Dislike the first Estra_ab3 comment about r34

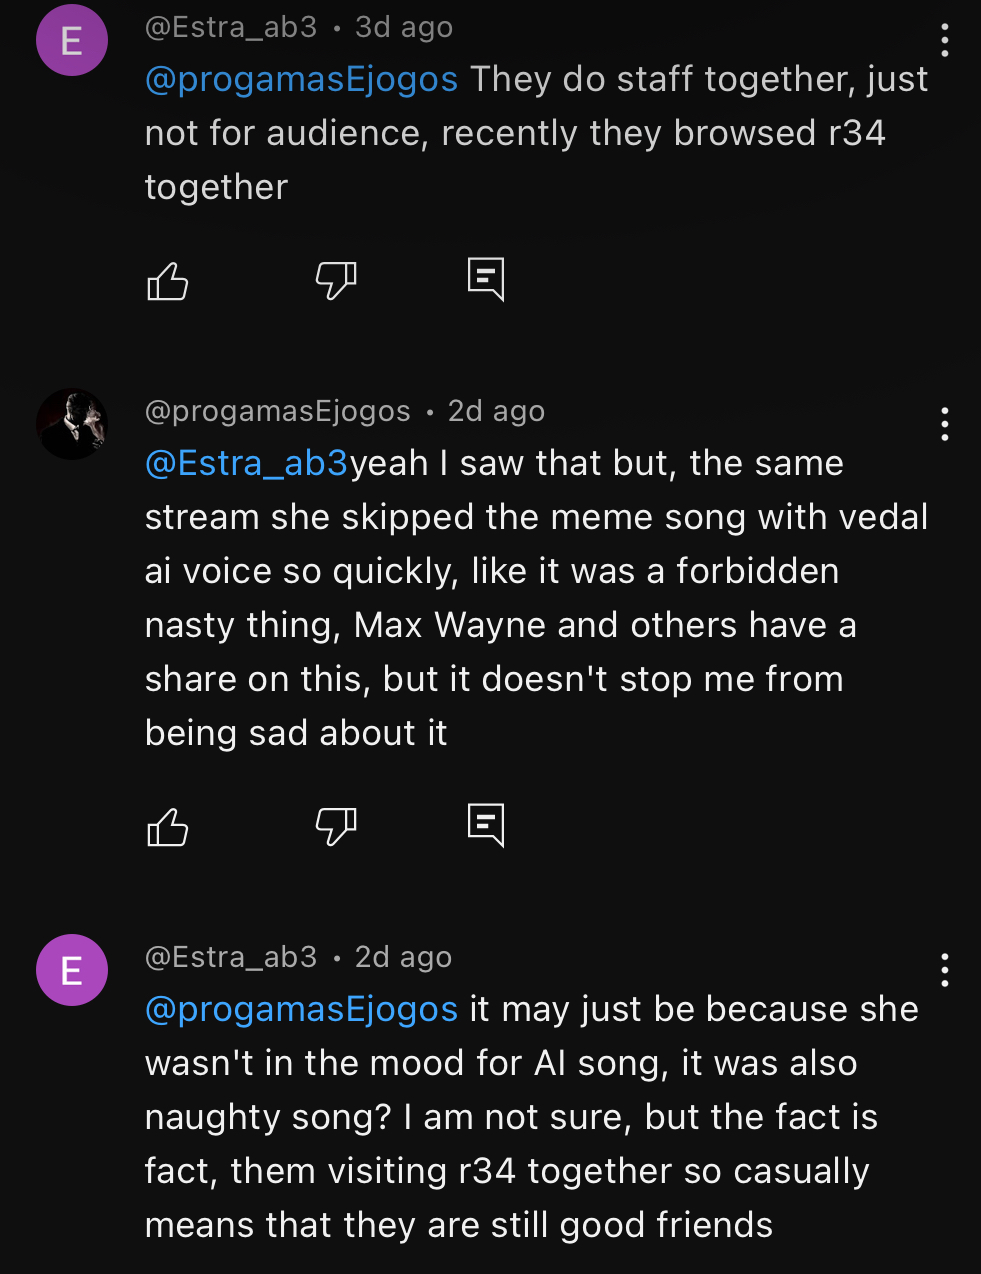(336, 280)
